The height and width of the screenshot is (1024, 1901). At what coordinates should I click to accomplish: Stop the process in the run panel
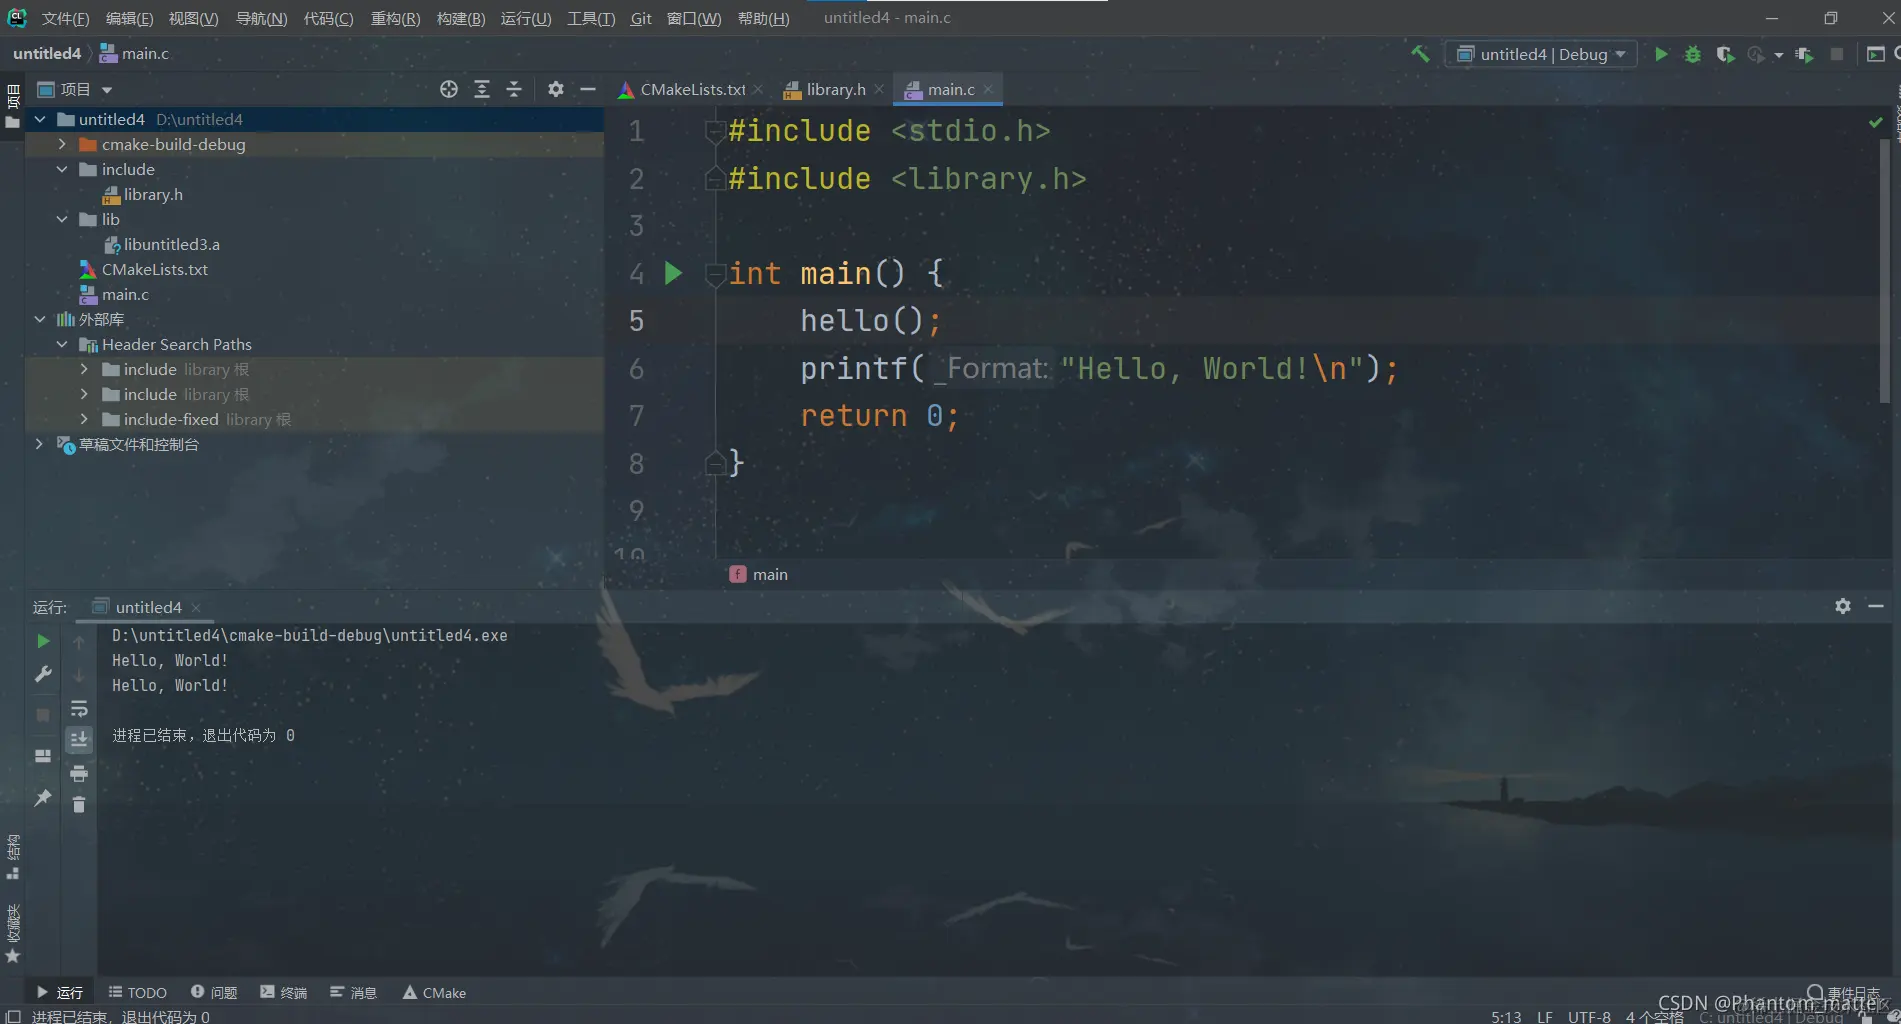pyautogui.click(x=43, y=715)
